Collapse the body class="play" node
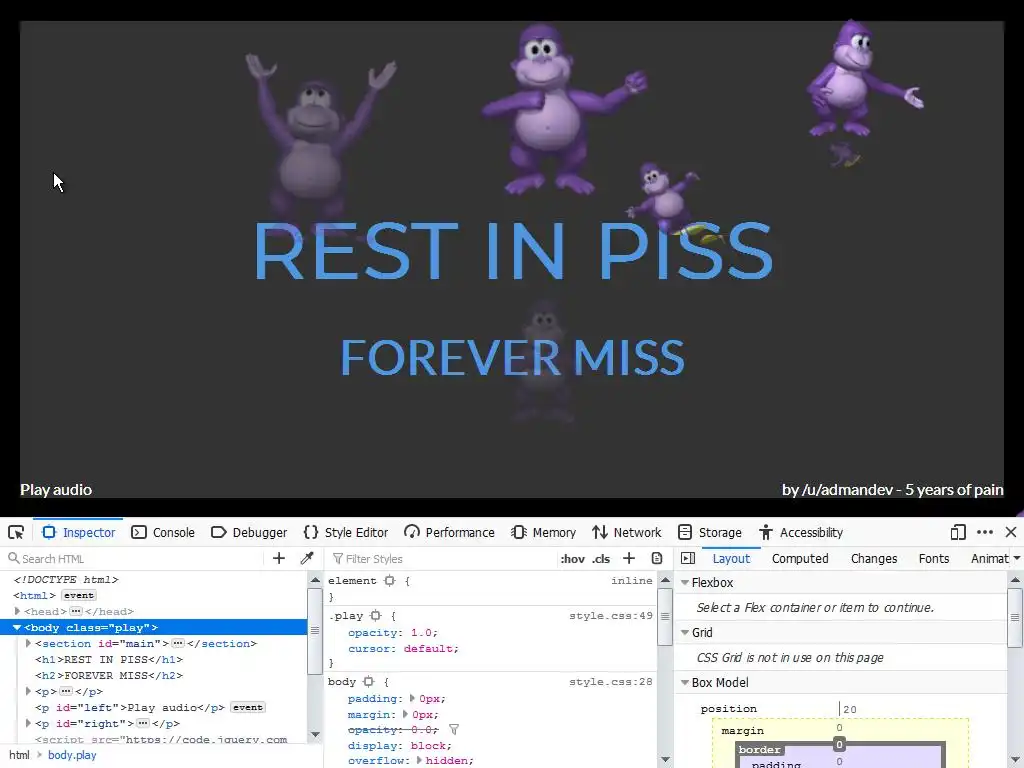The height and width of the screenshot is (768, 1024). pyautogui.click(x=17, y=628)
